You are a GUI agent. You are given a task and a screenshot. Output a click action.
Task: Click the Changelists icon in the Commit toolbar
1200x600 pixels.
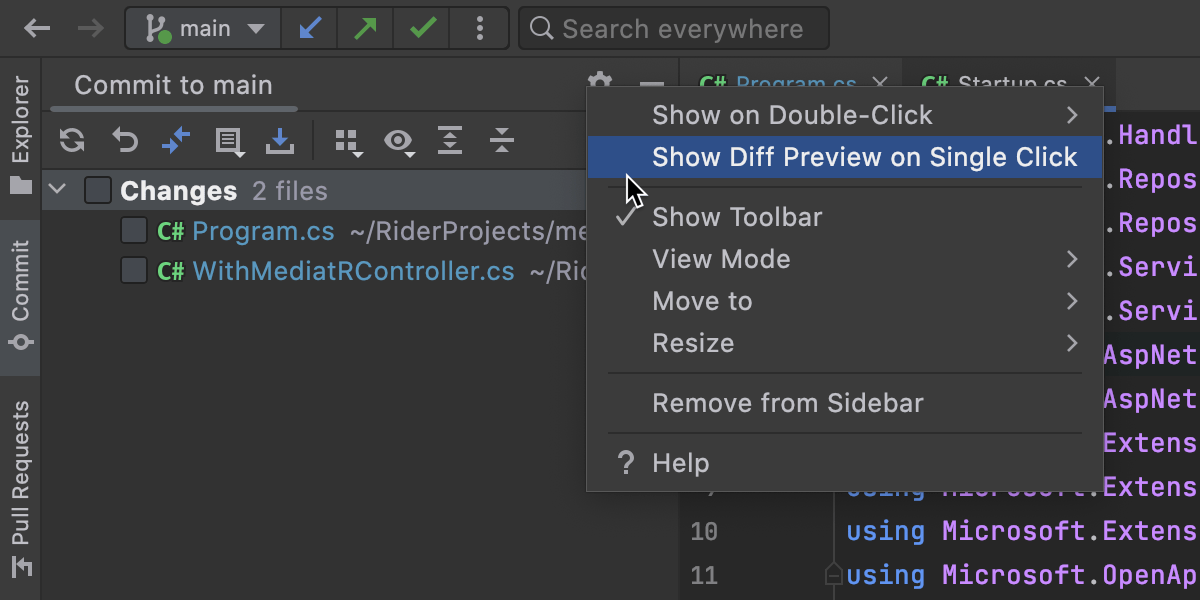[x=229, y=142]
